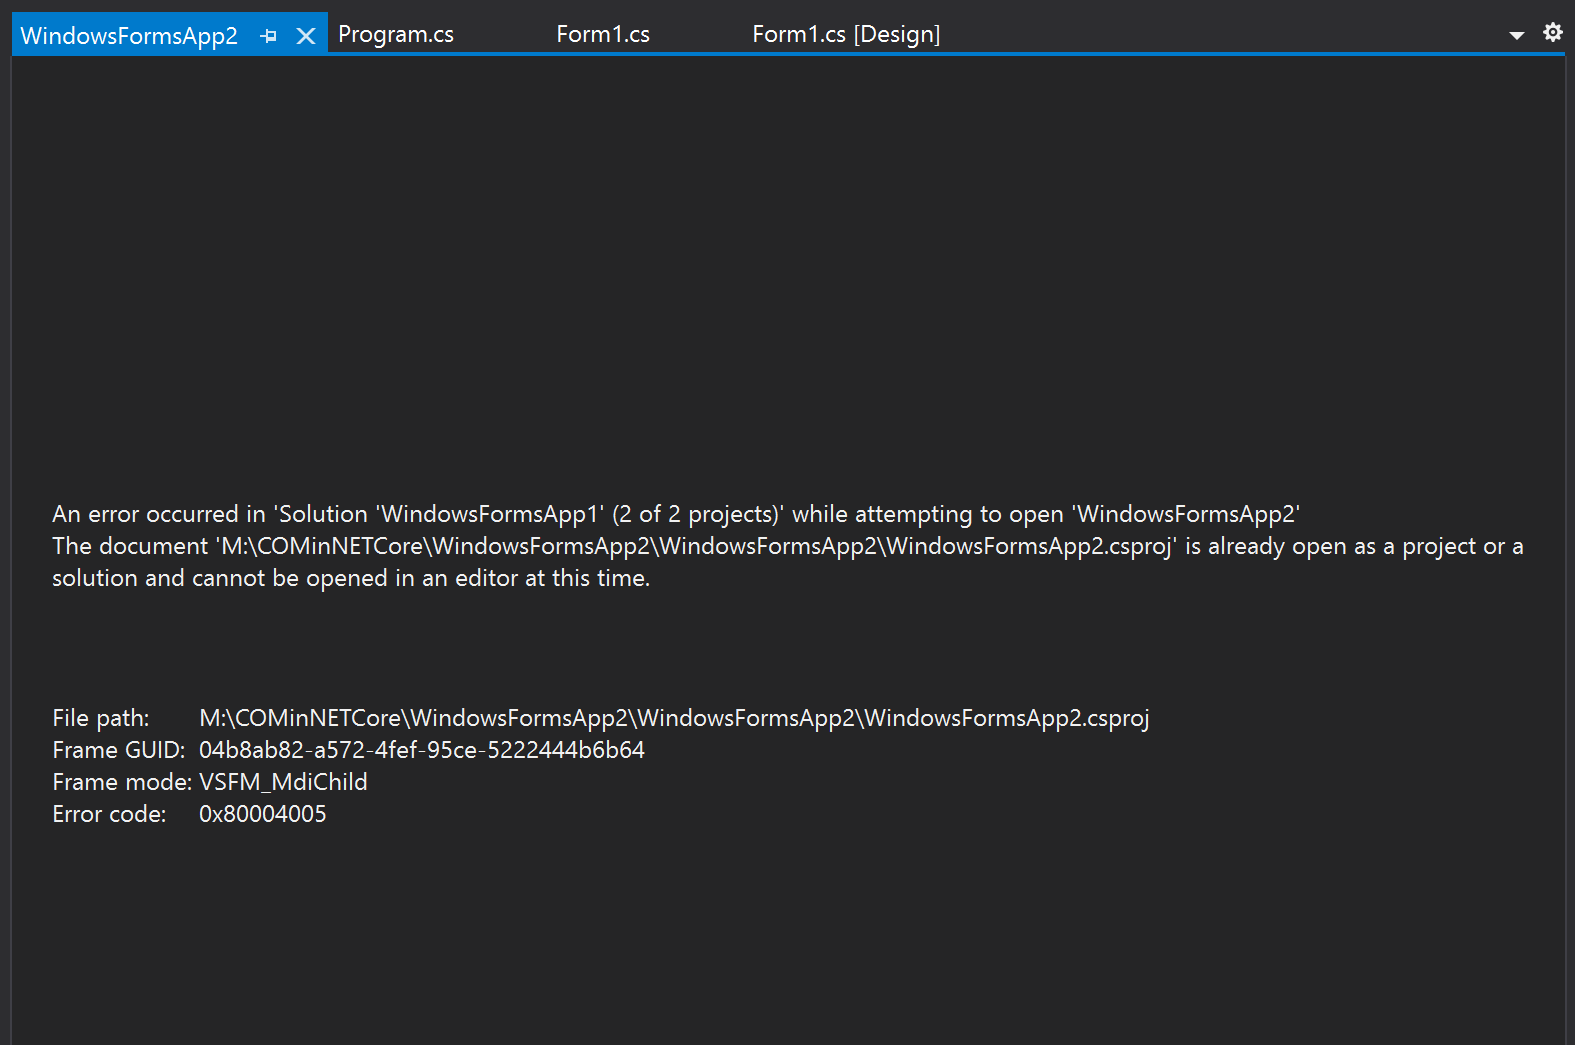Click the 'The document' already open message line
Image resolution: width=1575 pixels, height=1045 pixels.
pyautogui.click(x=788, y=546)
